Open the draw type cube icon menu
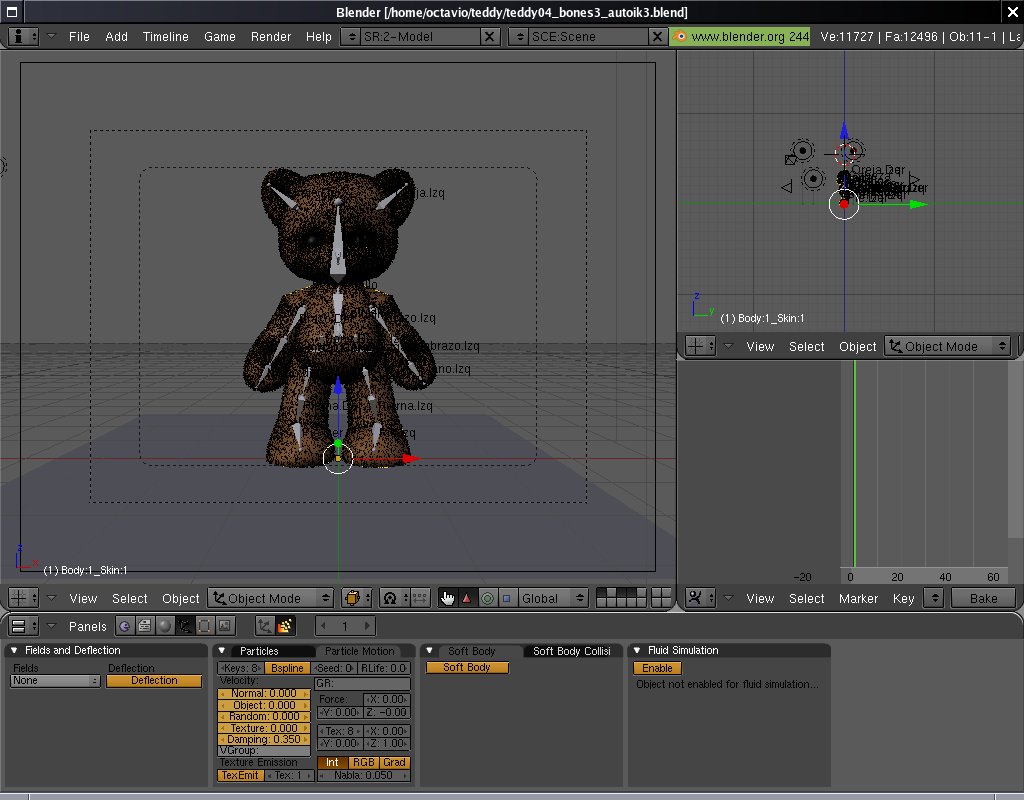Viewport: 1024px width, 800px height. [356, 598]
